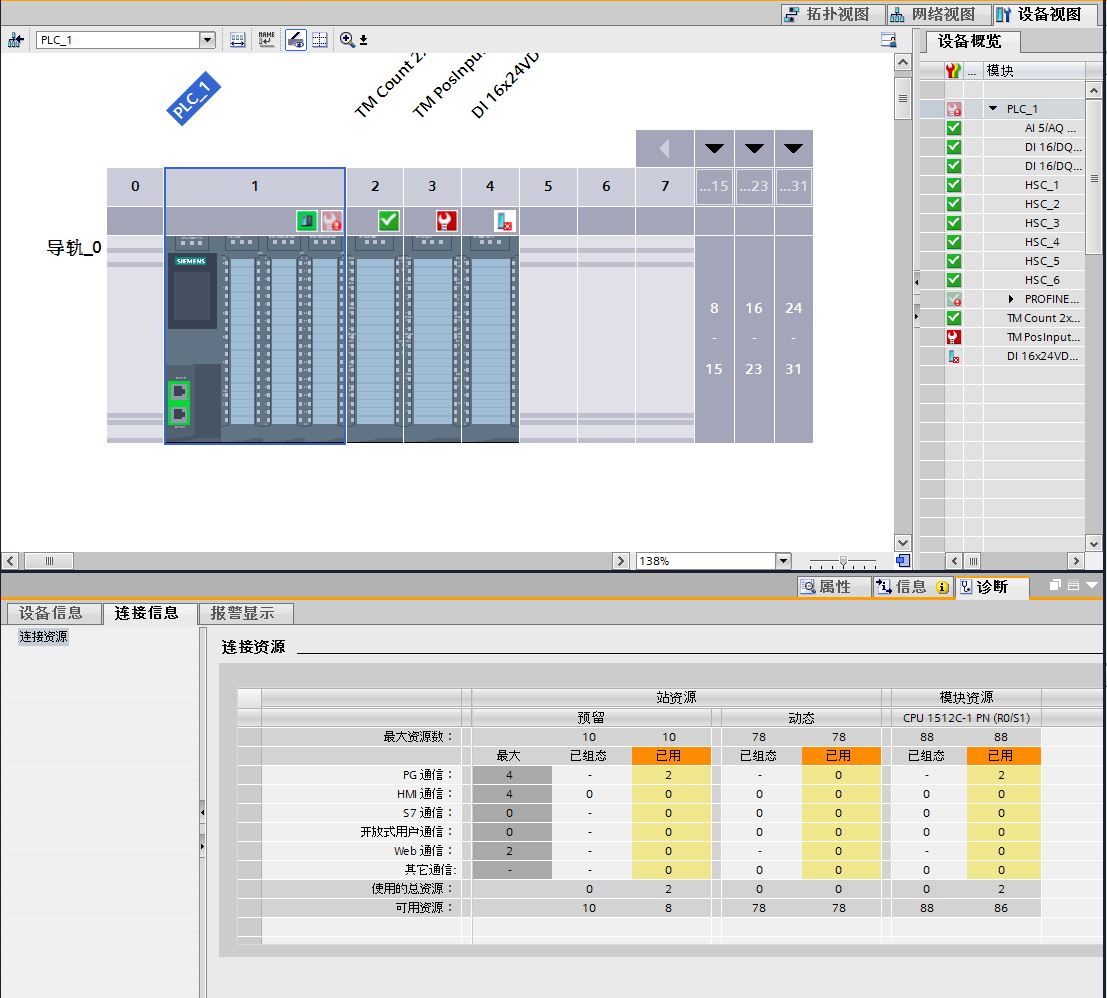Click the red wrench maintenance icon above slot 3
The height and width of the screenshot is (998, 1107).
point(446,221)
